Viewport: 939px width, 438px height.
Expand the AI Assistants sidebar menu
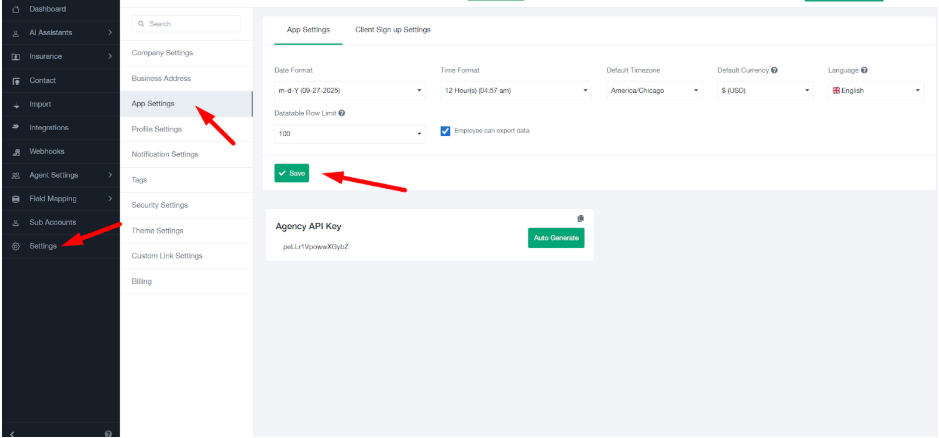(x=60, y=33)
